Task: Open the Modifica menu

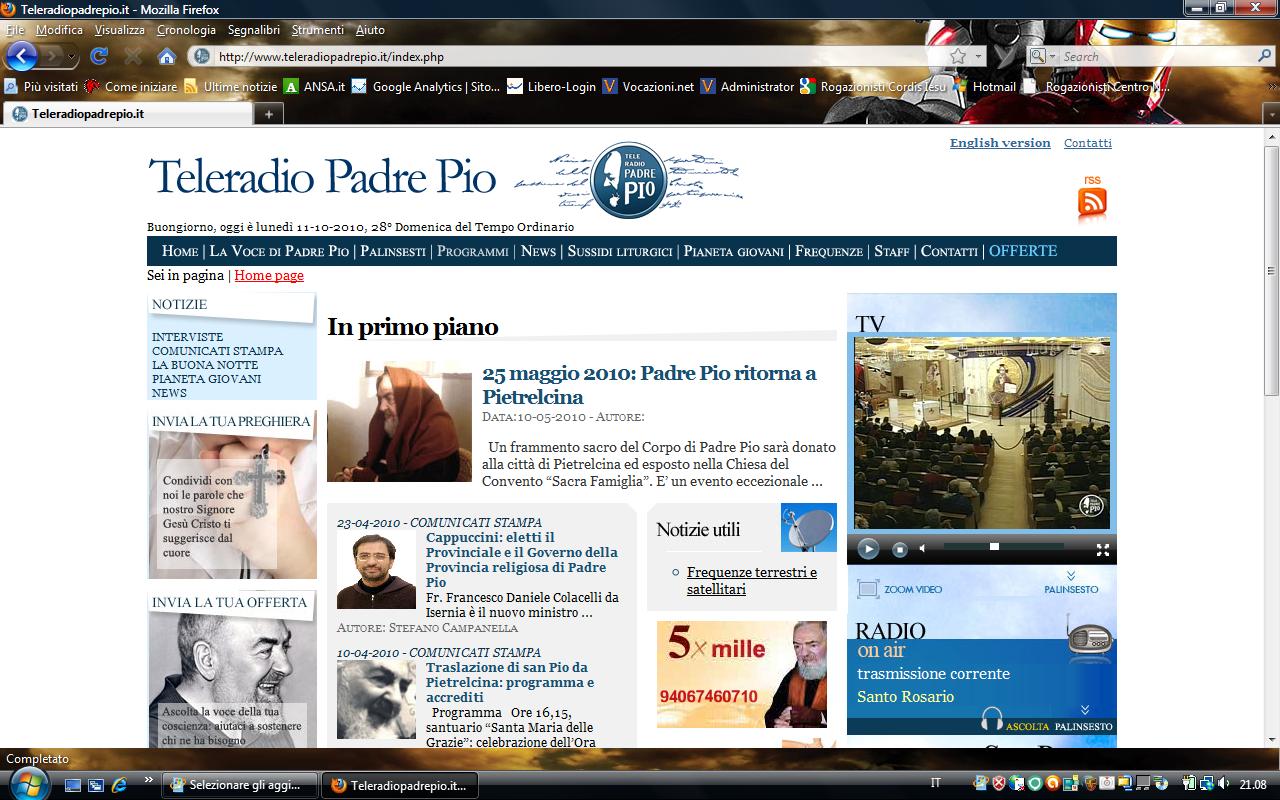Action: tap(59, 30)
